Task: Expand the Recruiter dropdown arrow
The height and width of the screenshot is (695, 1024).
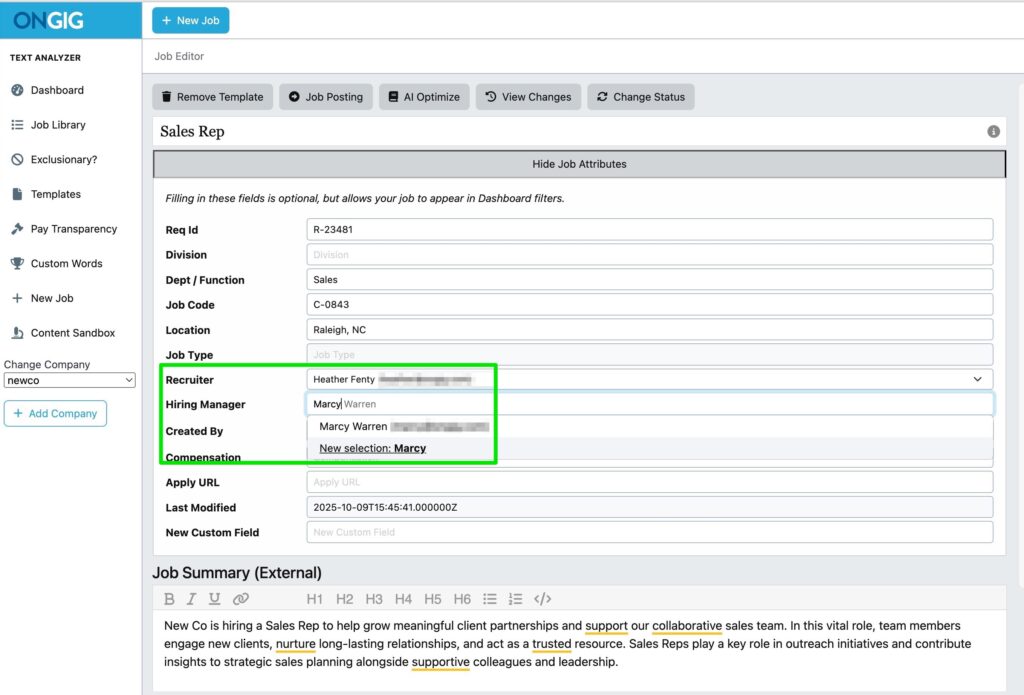Action: pyautogui.click(x=977, y=380)
